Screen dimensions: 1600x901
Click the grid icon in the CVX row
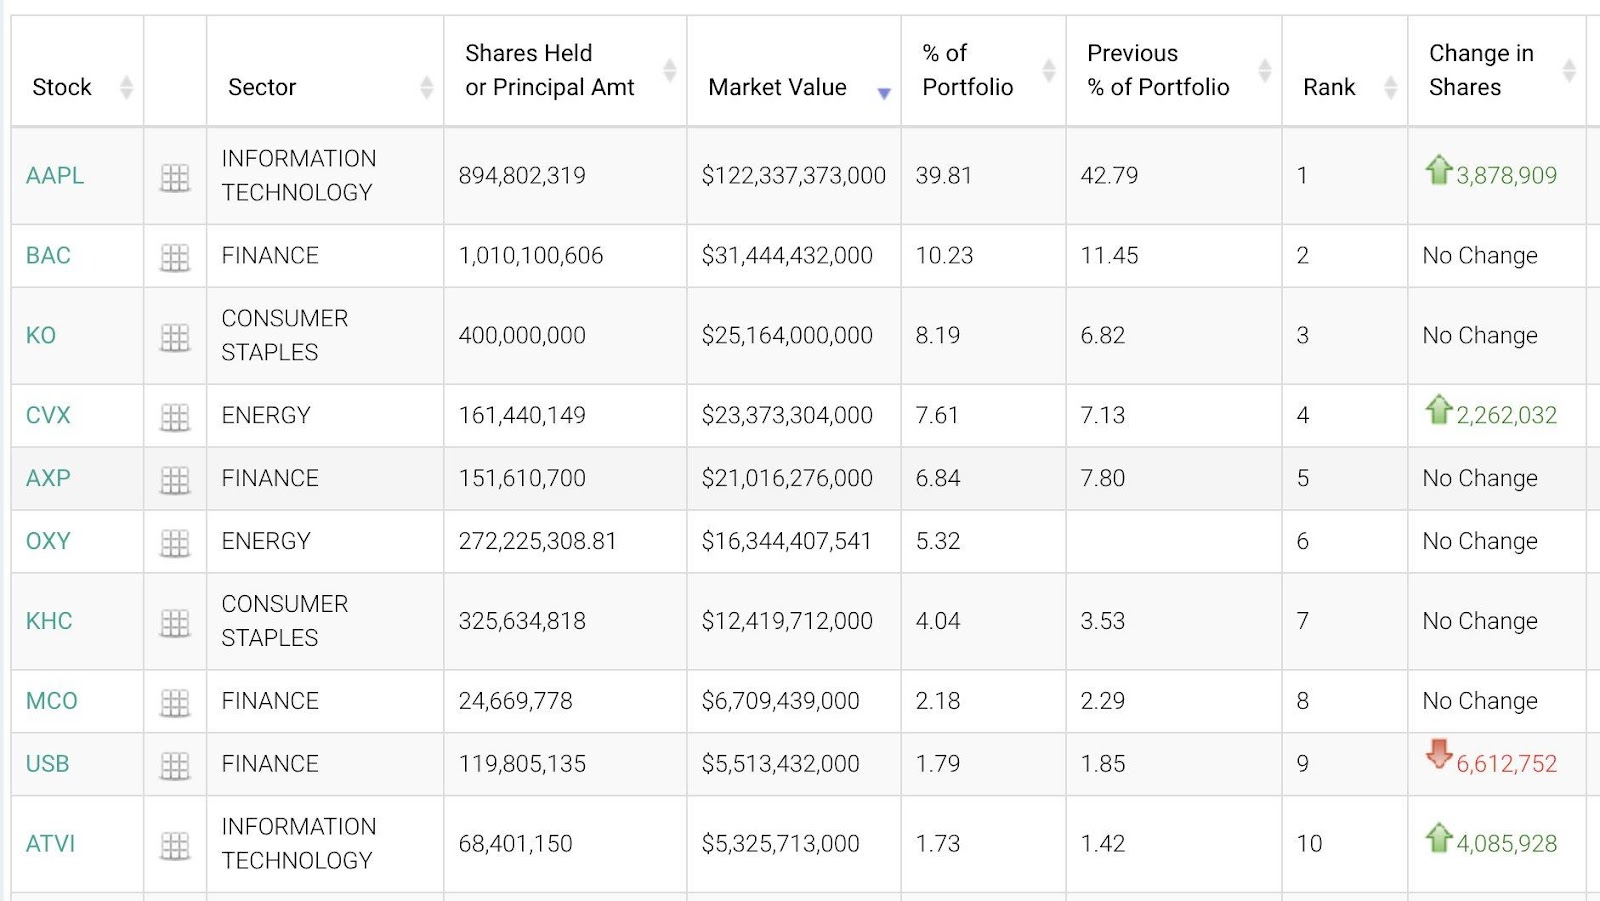click(x=175, y=417)
